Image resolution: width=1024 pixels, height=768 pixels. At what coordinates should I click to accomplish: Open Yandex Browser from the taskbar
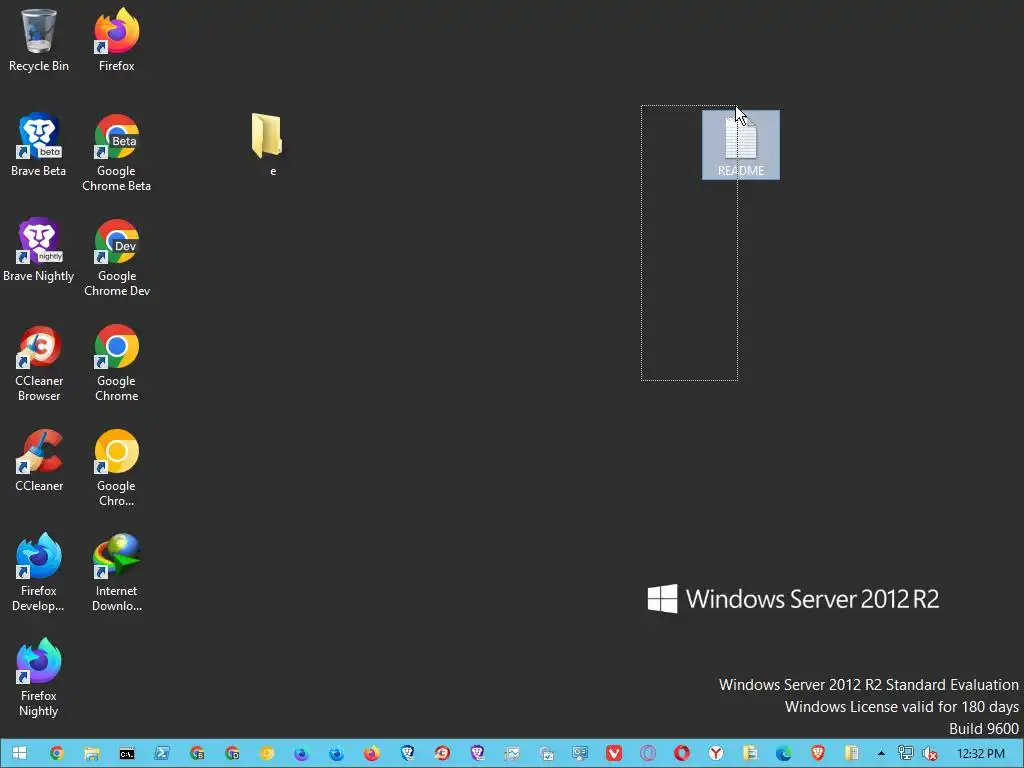click(716, 753)
